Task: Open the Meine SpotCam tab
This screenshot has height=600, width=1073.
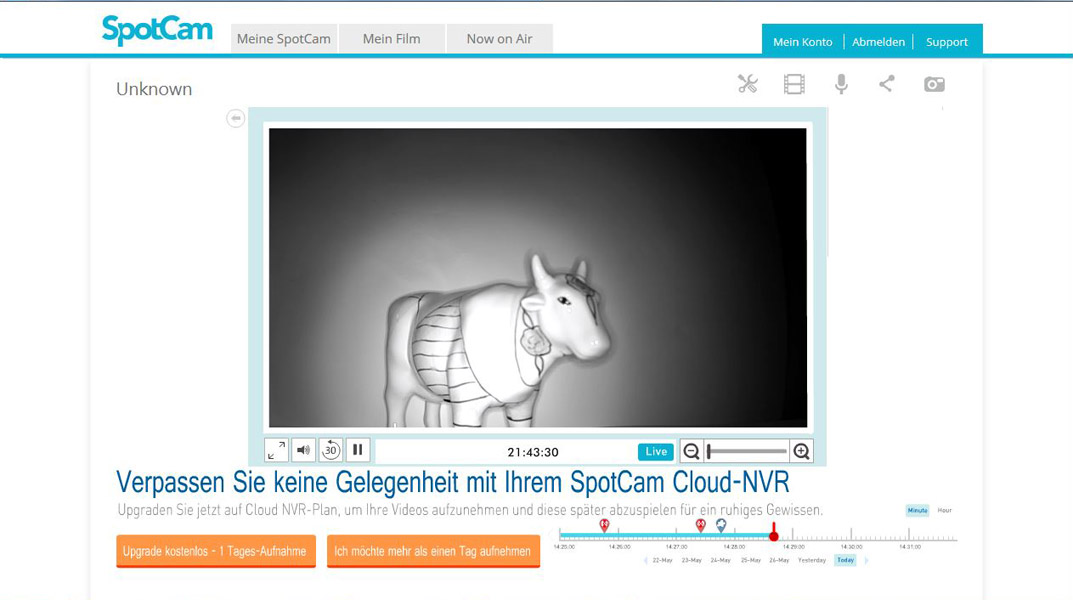Action: 283,39
